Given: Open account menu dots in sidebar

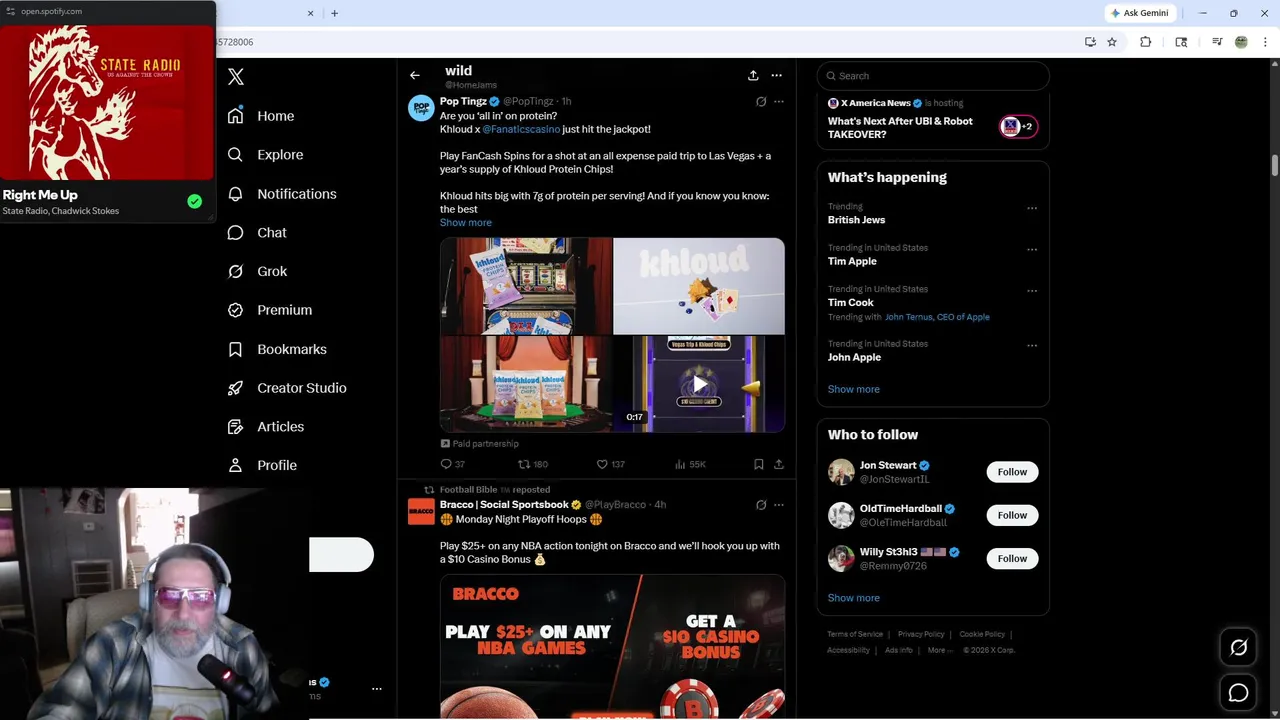Looking at the screenshot, I should (377, 689).
